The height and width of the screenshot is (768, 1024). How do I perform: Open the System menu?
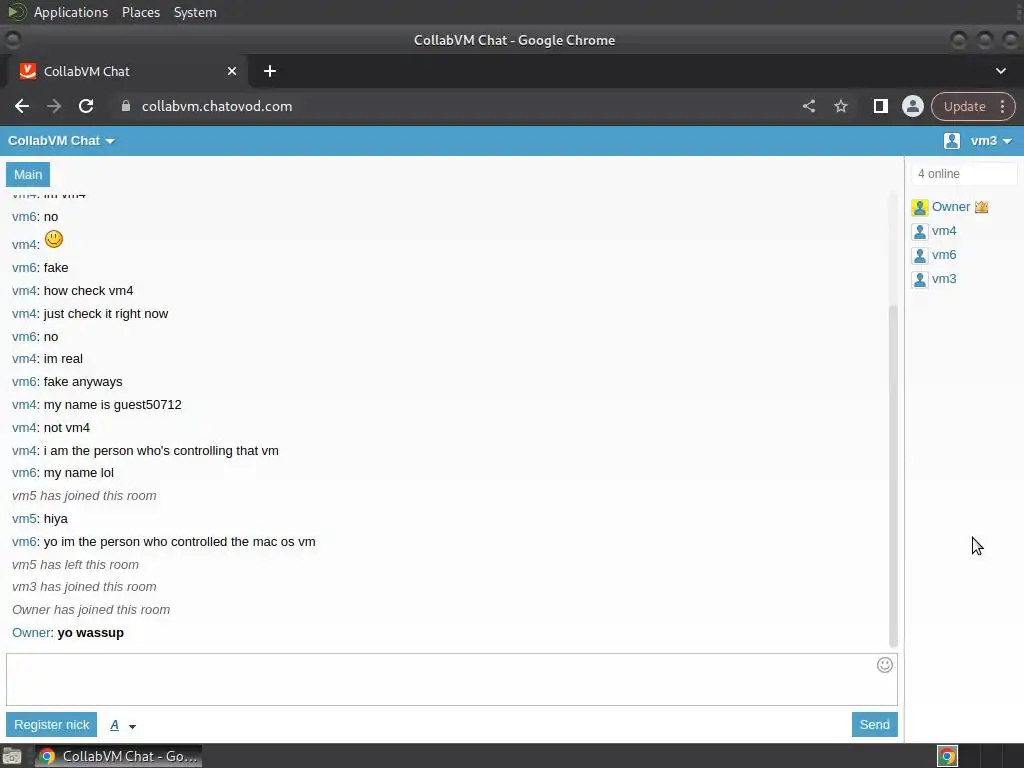tap(195, 12)
